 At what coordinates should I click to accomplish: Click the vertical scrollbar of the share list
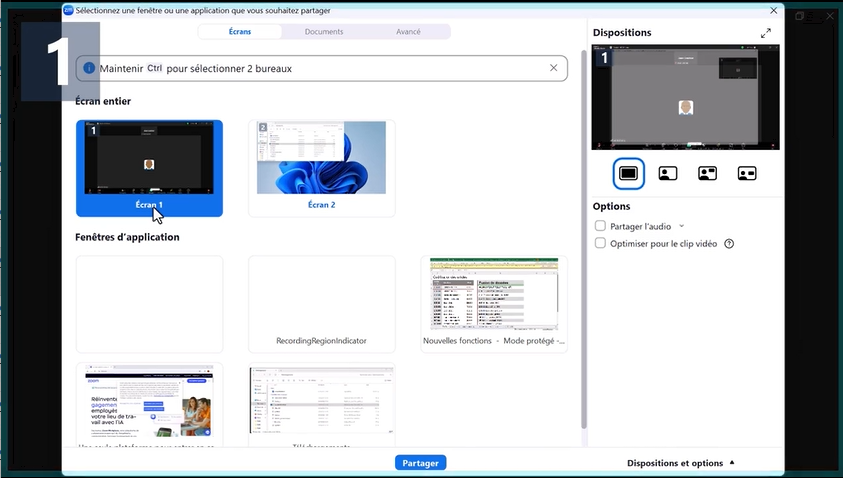(x=584, y=239)
